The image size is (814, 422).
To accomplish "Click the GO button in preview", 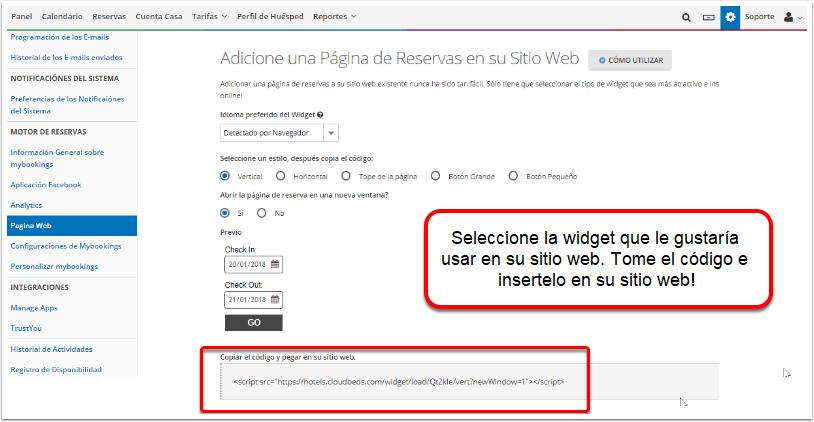I will pyautogui.click(x=254, y=323).
